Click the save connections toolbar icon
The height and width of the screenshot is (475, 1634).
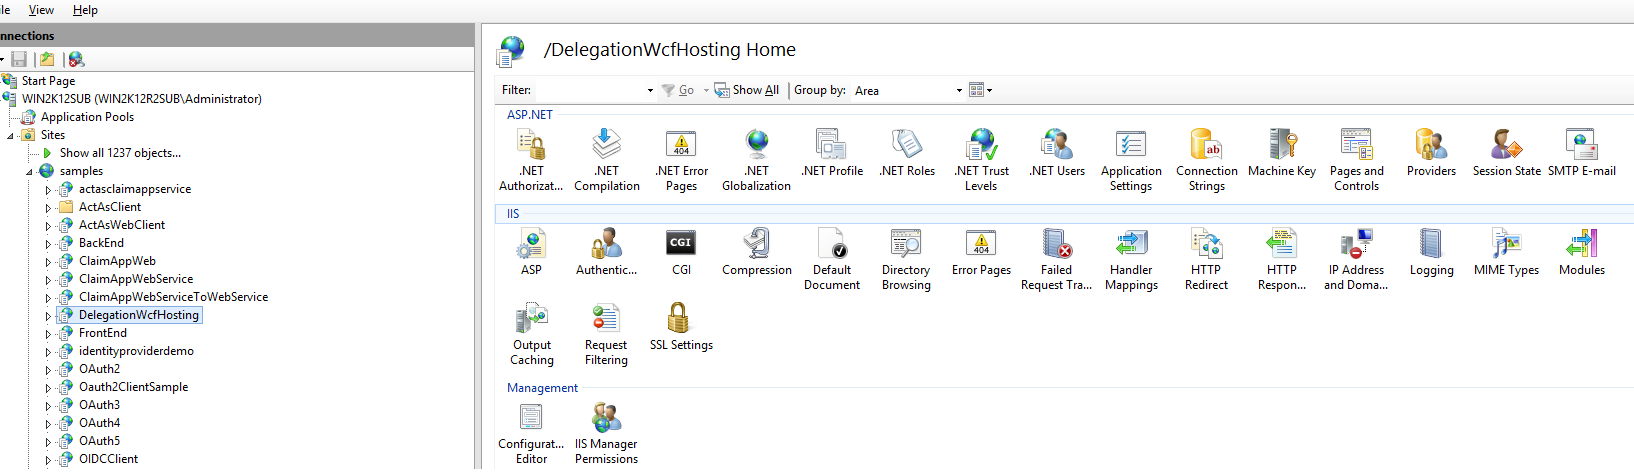pyautogui.click(x=19, y=59)
